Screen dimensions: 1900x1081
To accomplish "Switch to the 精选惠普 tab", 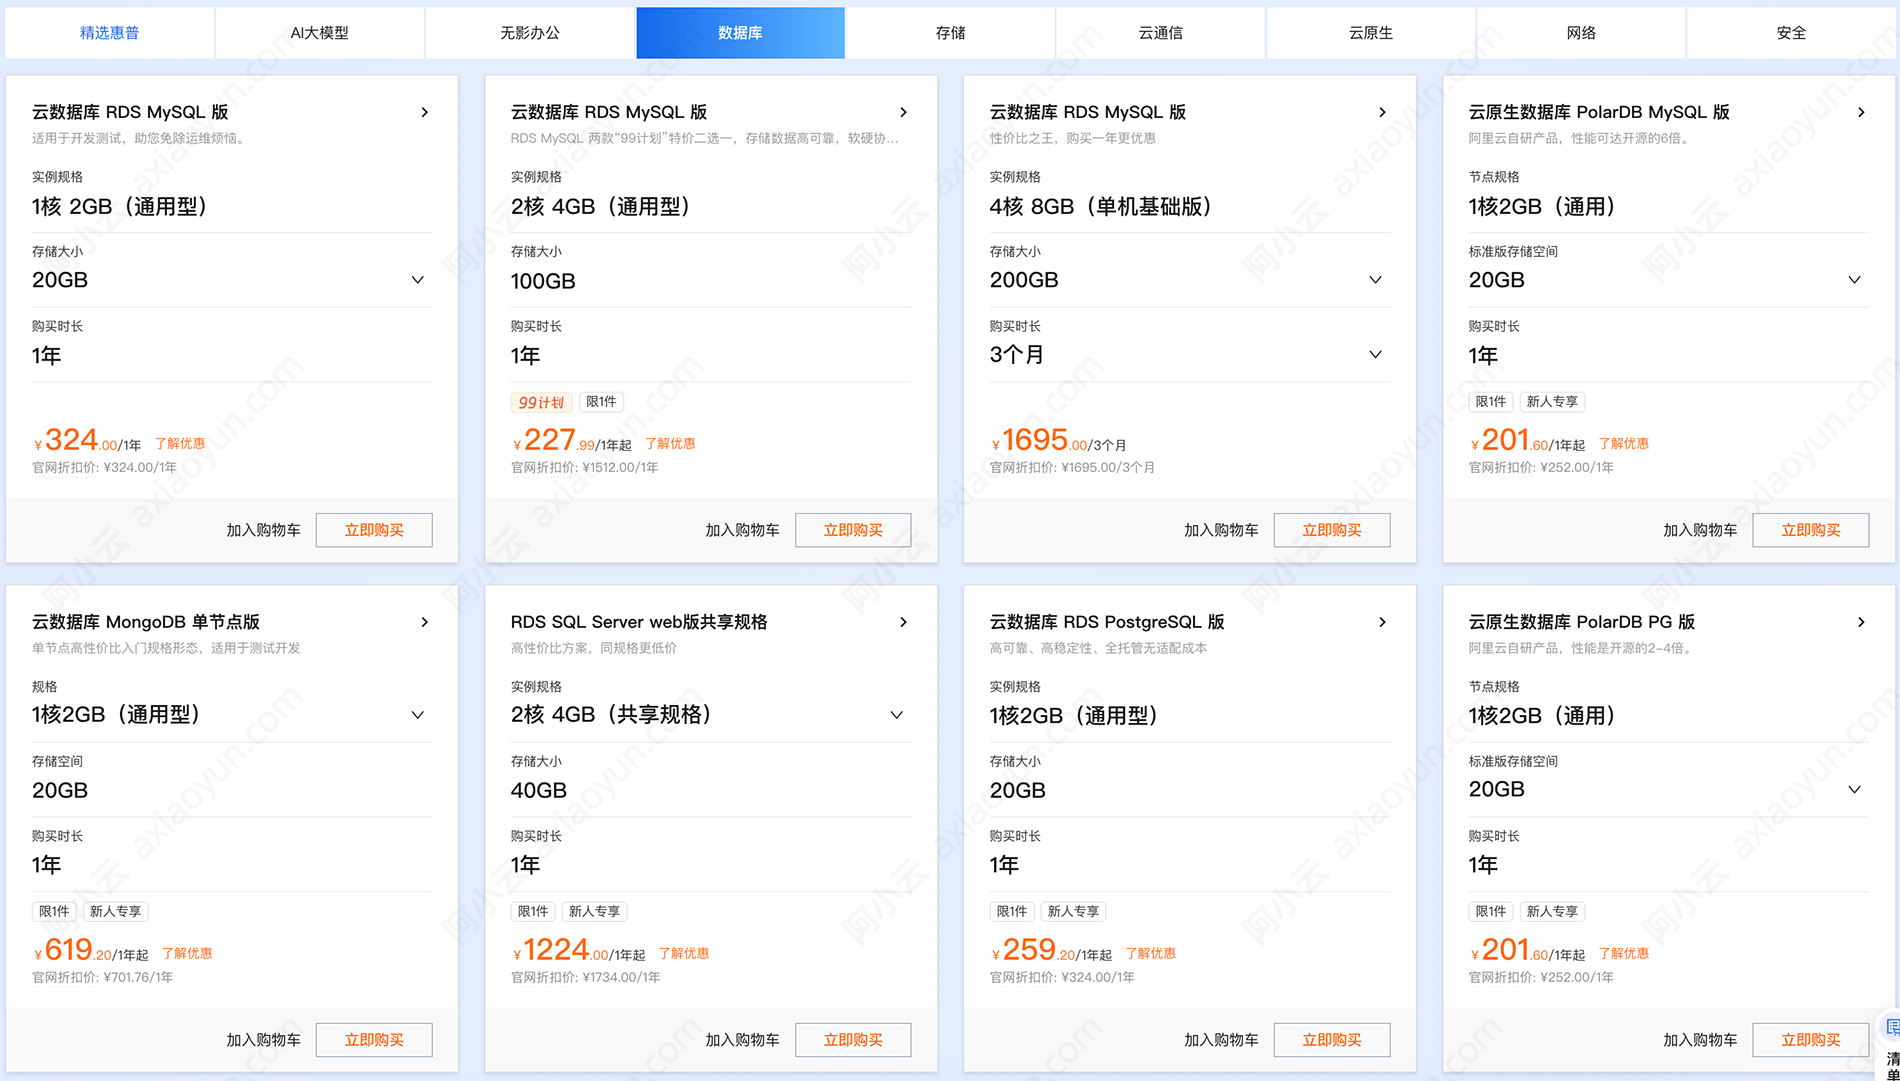I will (110, 33).
